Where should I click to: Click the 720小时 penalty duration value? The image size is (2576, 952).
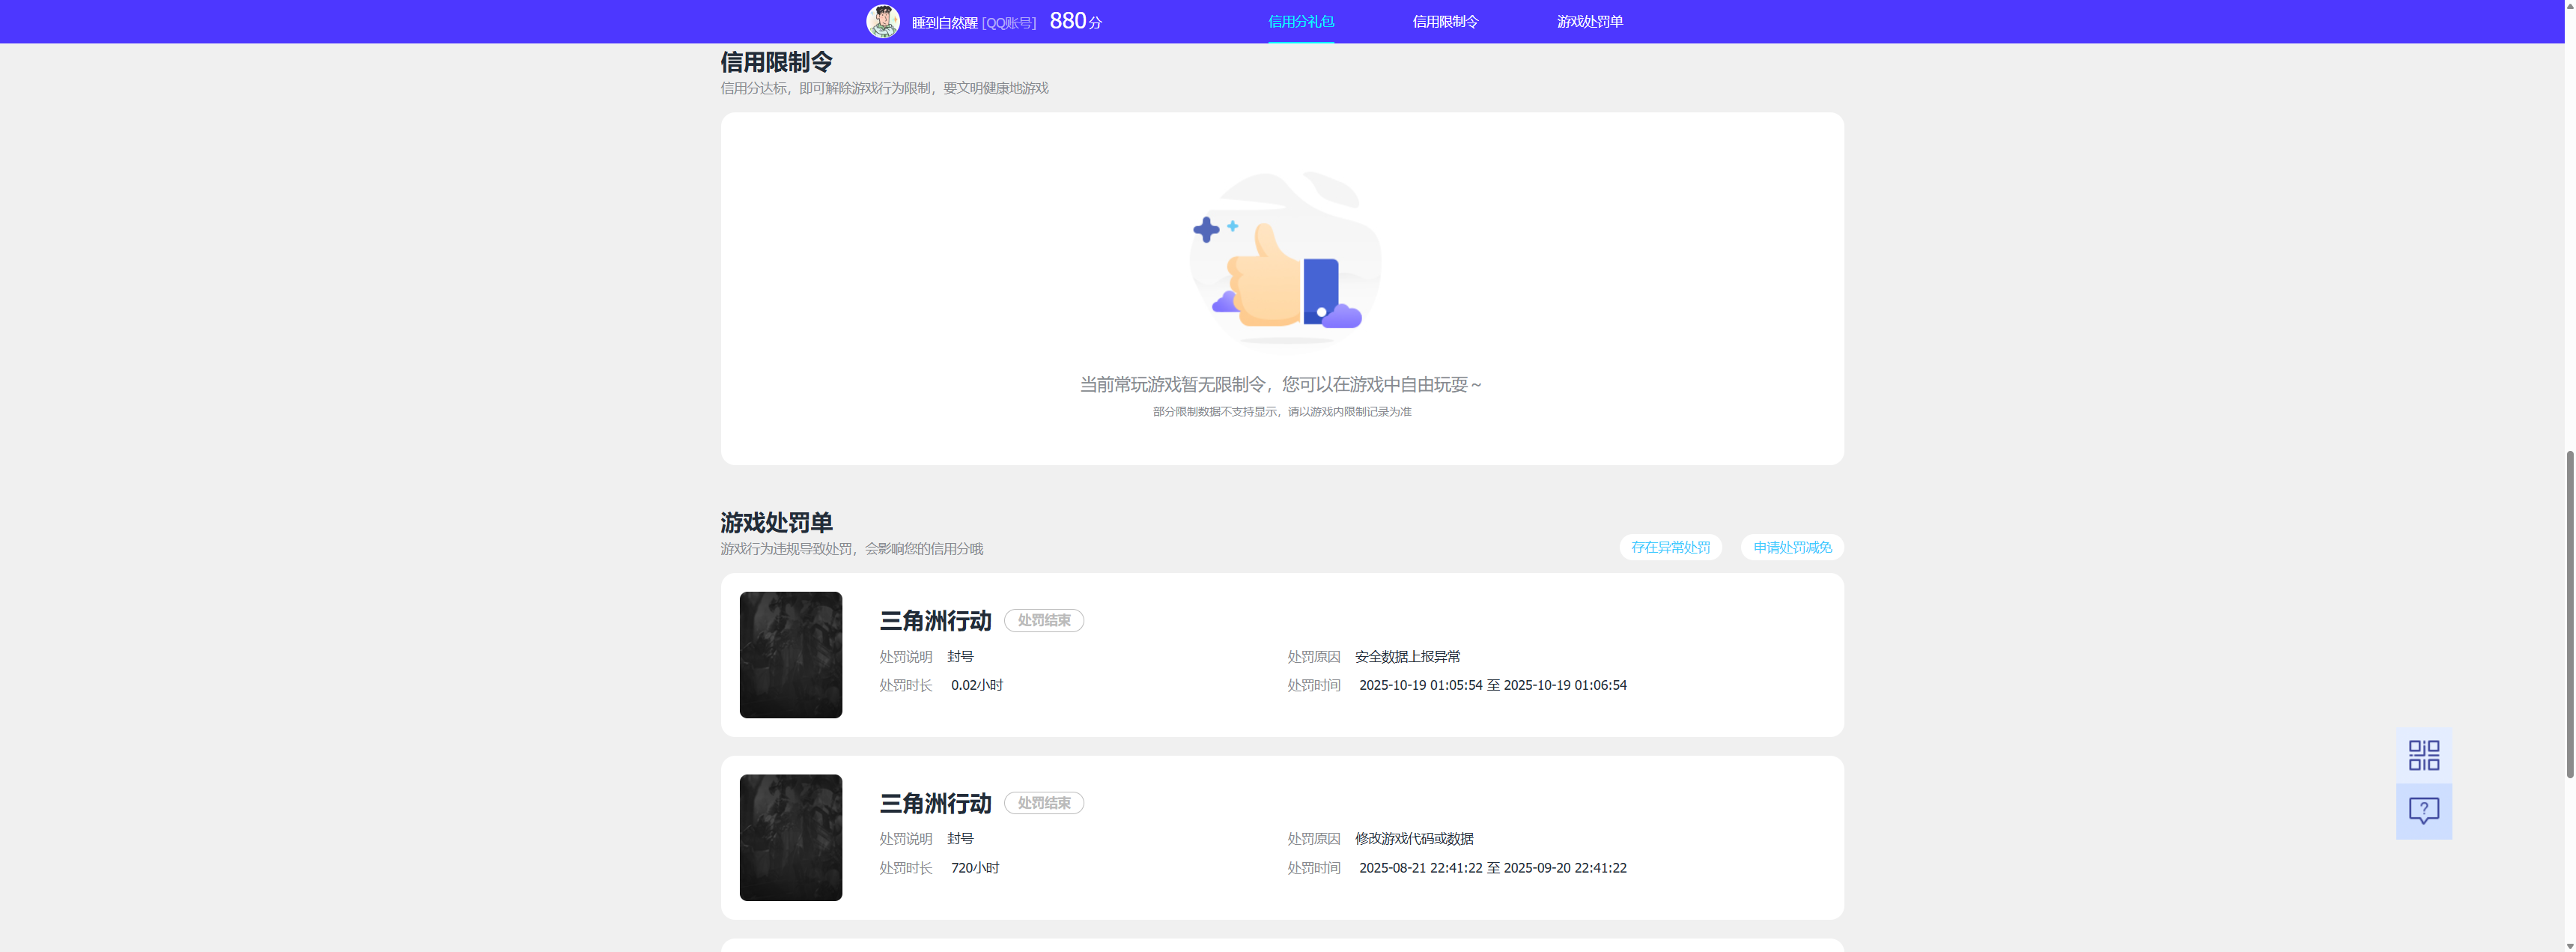tap(975, 868)
